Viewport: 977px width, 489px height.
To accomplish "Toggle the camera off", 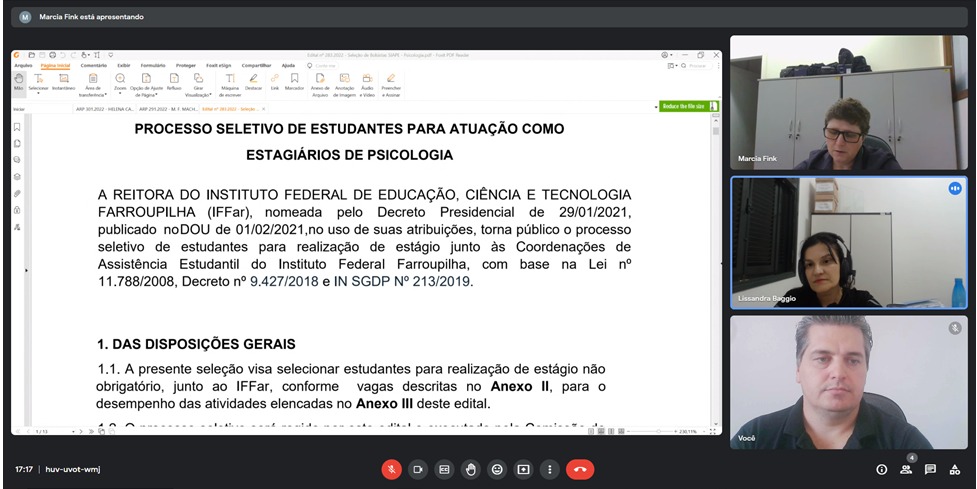I will coord(418,469).
